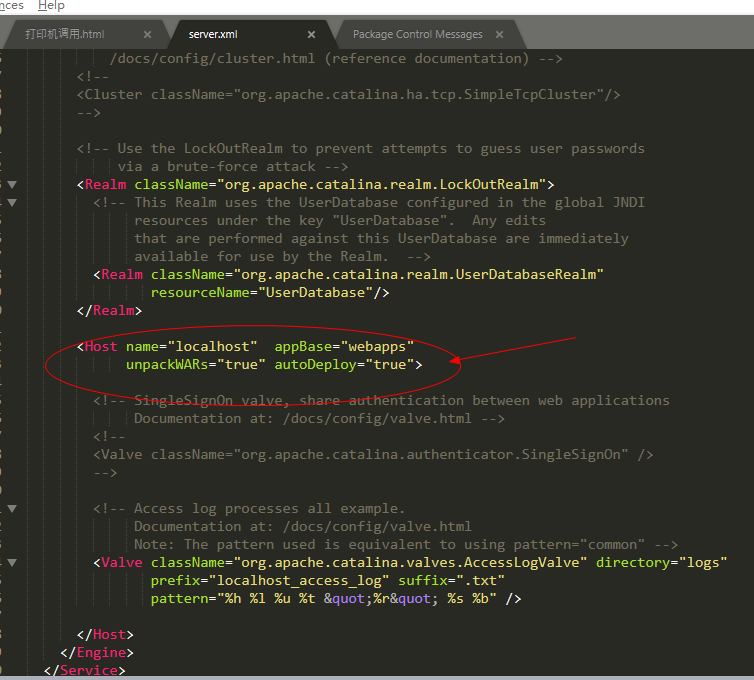
Task: Collapse the AccessLogValve Valve element fold
Action: click(13, 563)
